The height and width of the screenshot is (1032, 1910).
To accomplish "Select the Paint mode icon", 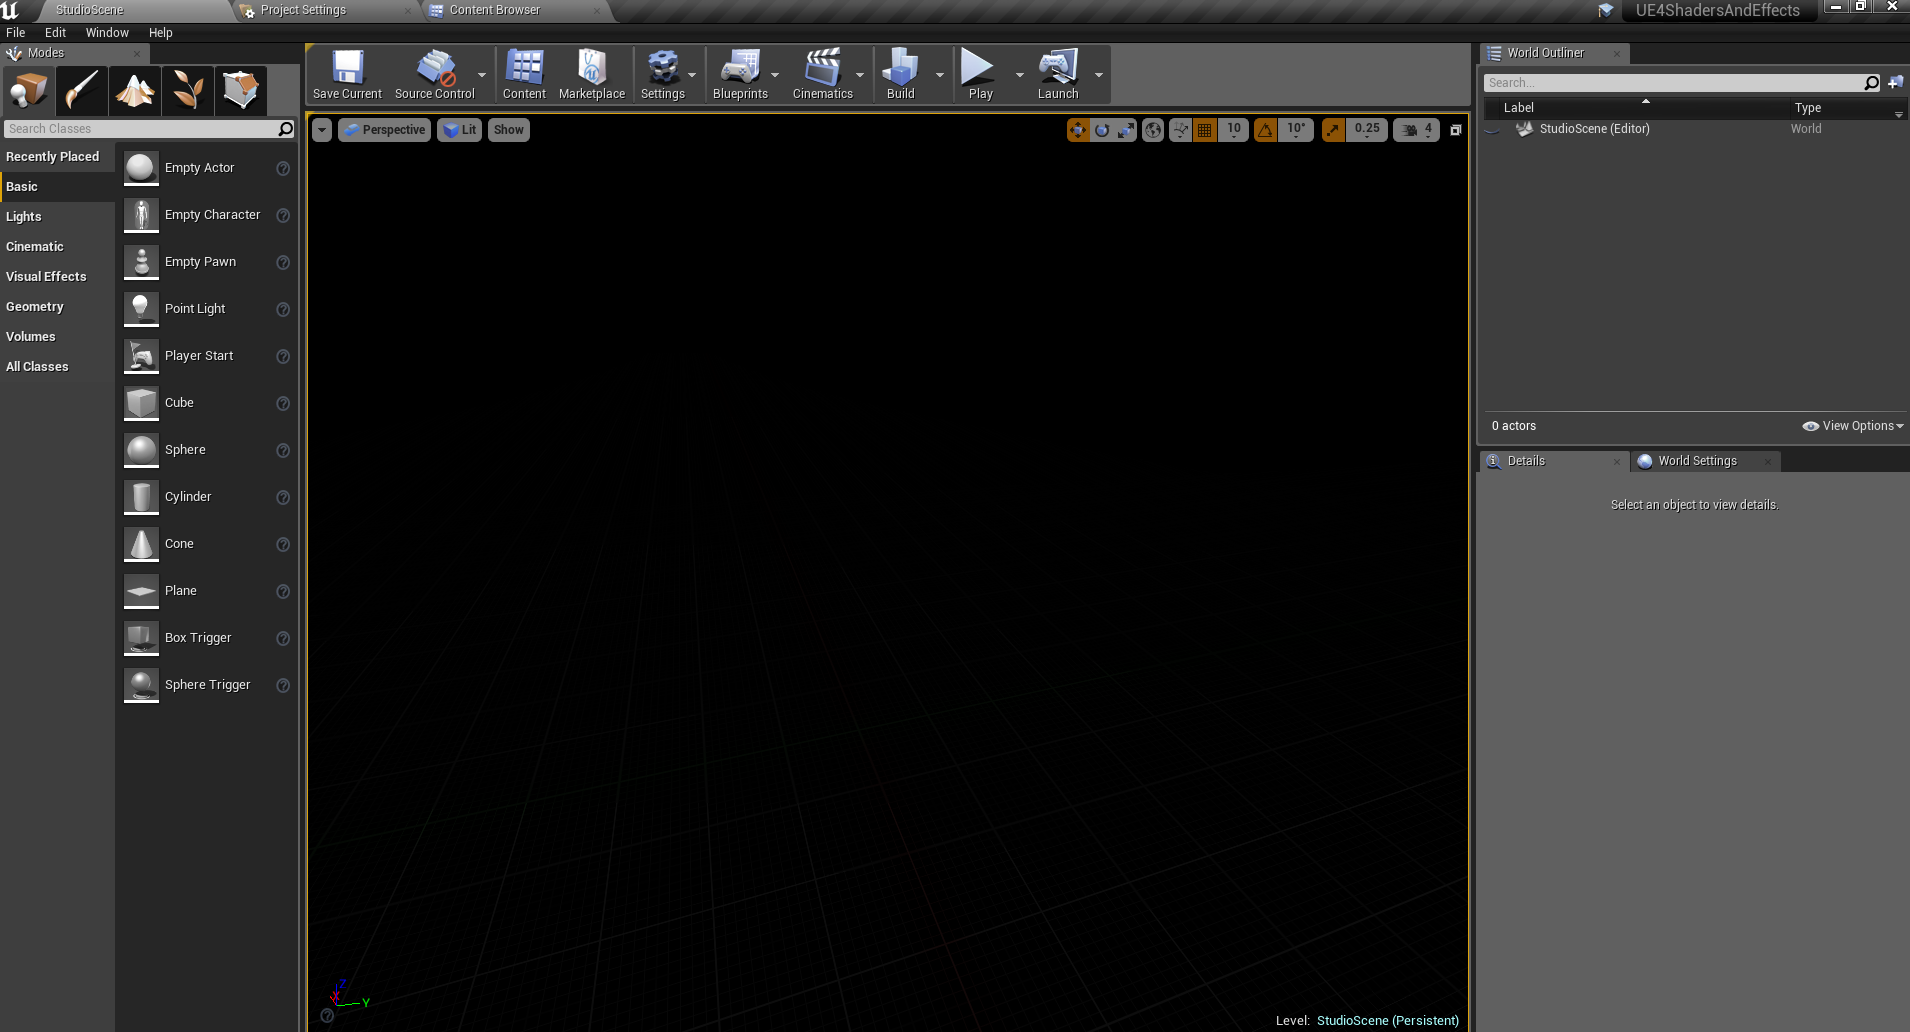I will coord(81,91).
